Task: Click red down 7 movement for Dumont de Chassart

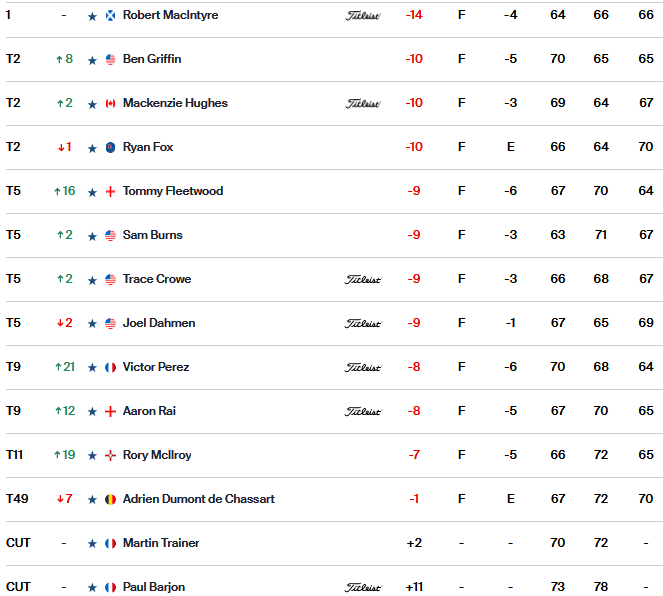Action: pyautogui.click(x=65, y=499)
